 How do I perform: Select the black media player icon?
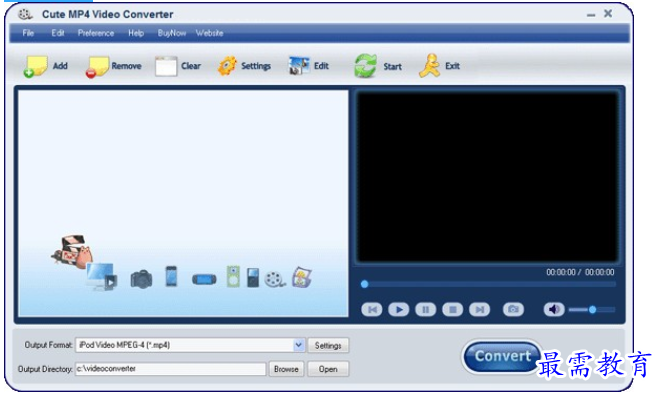[253, 277]
